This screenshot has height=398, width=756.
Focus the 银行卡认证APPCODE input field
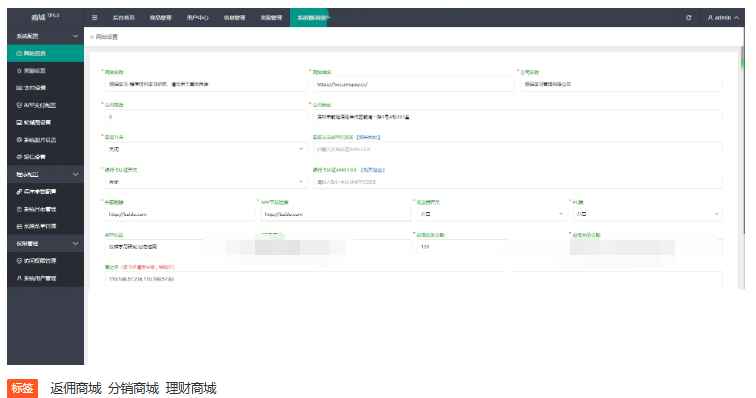tap(517, 182)
